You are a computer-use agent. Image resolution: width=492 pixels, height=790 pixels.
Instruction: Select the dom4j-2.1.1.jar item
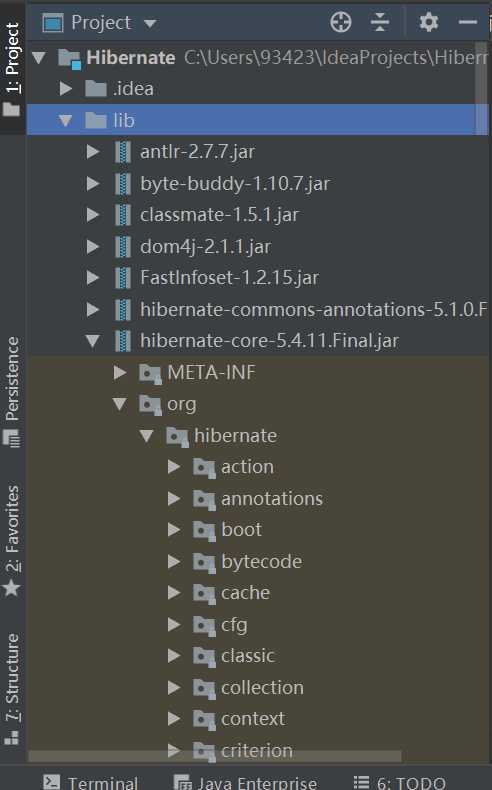click(206, 246)
